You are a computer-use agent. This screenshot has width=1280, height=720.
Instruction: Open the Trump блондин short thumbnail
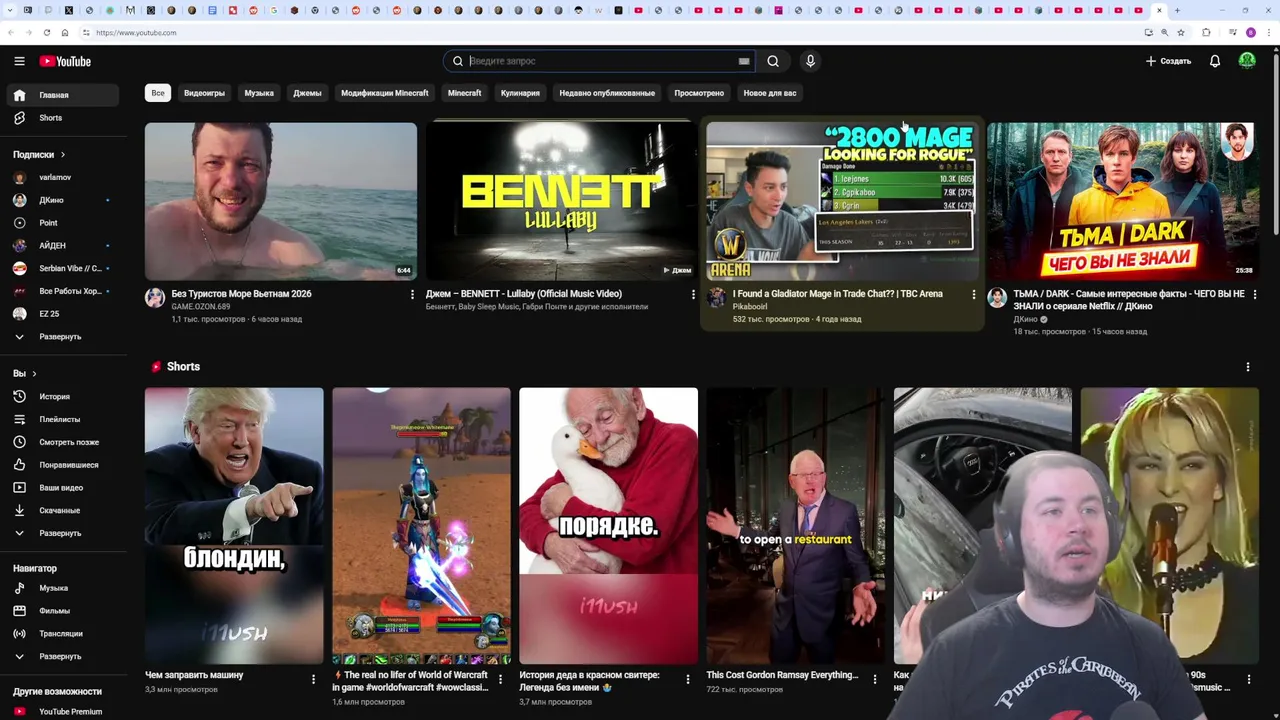pos(234,526)
